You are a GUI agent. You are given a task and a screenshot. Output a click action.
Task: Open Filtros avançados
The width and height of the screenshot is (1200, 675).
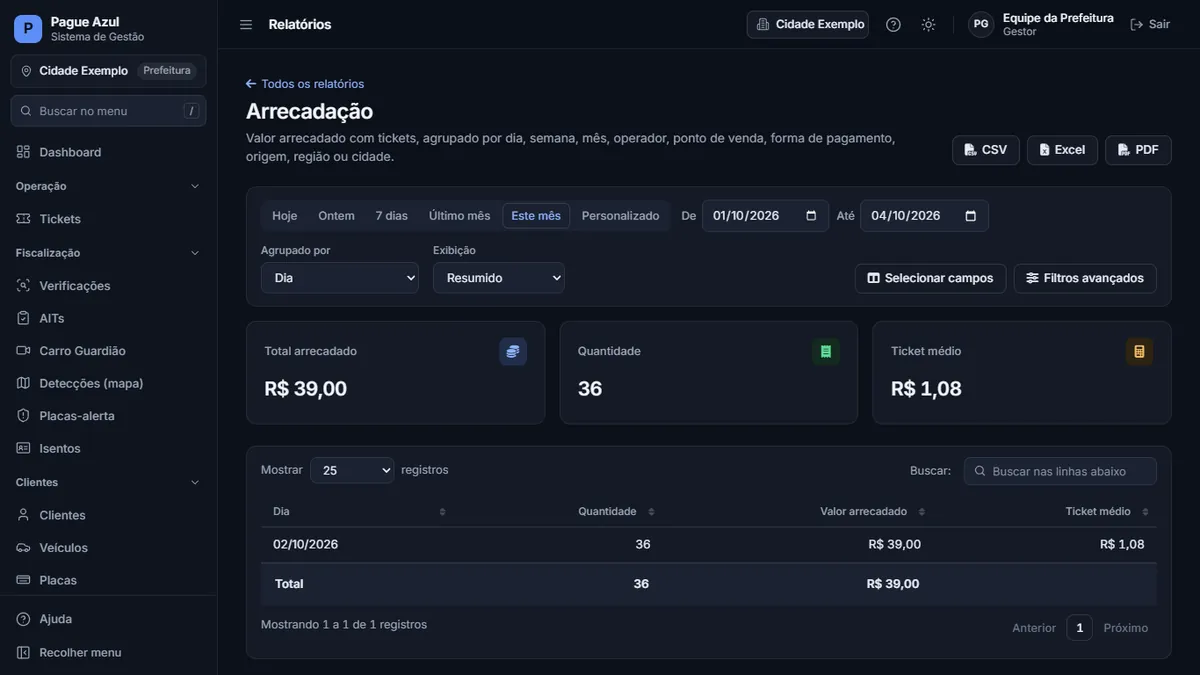tap(1085, 278)
